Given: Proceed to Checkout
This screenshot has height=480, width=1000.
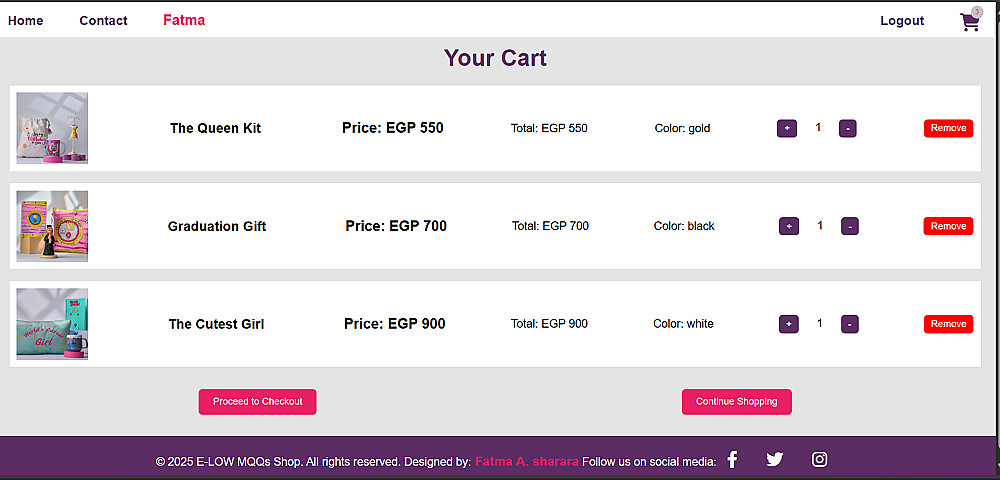Looking at the screenshot, I should (x=257, y=401).
